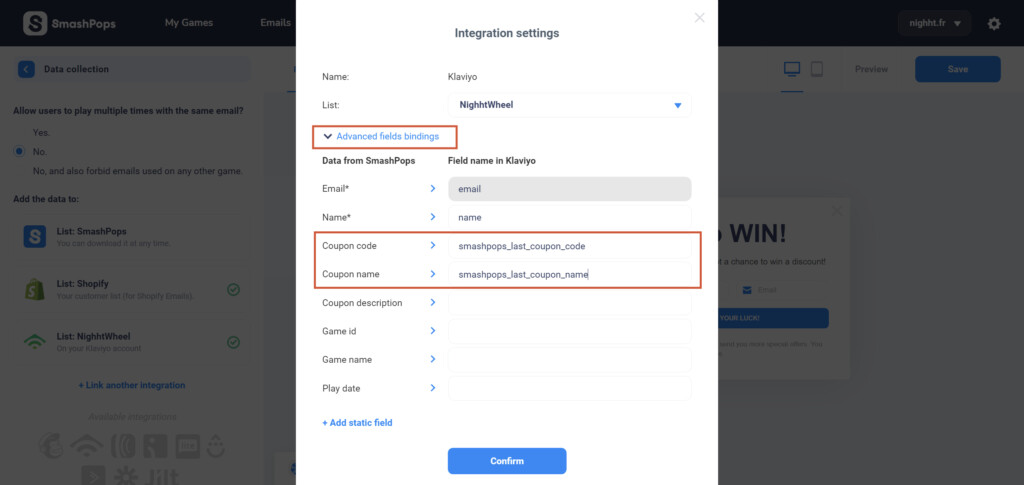Screen dimensions: 1024x485
Task: Click the Game name input field
Action: (569, 360)
